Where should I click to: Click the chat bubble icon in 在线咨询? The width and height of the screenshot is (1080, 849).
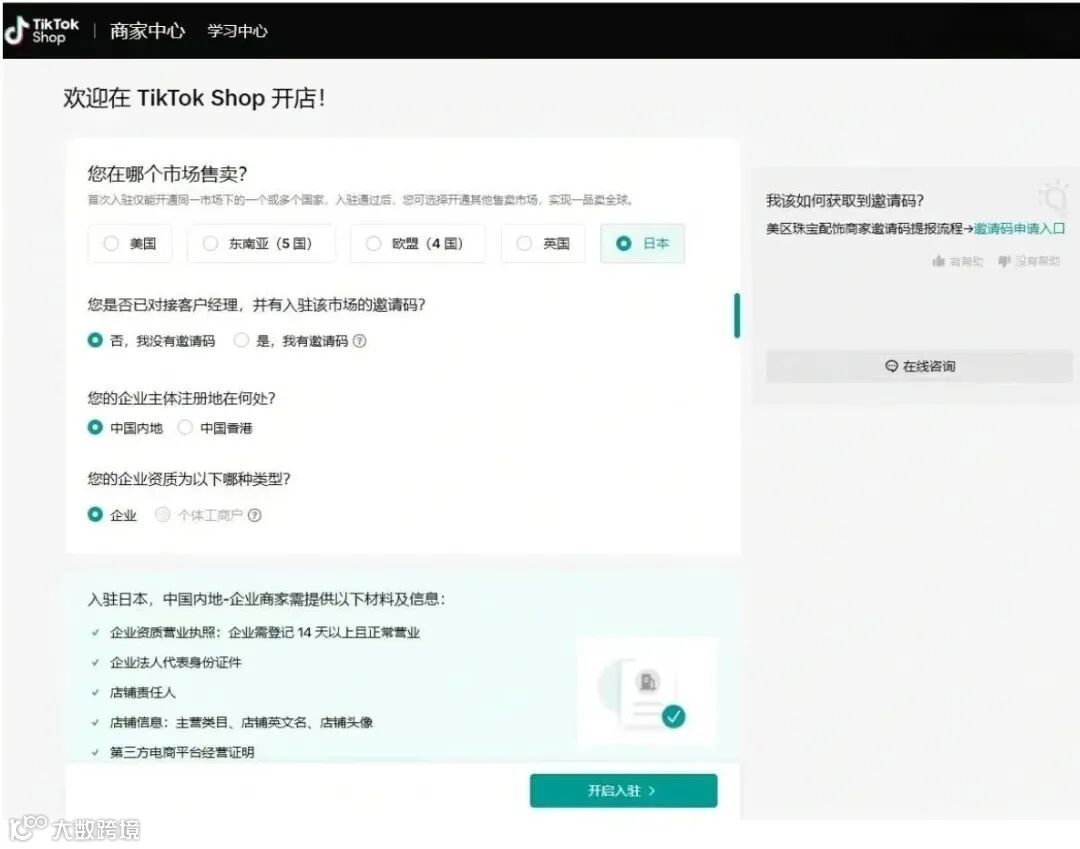(x=891, y=366)
